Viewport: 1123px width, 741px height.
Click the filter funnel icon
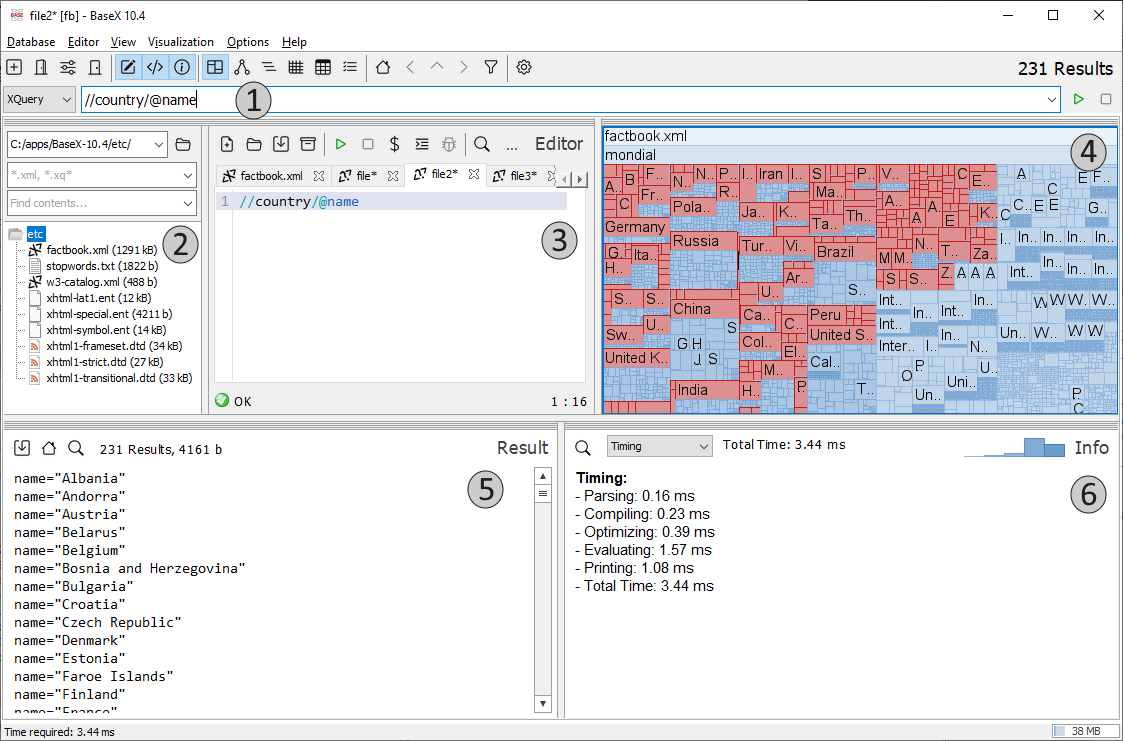(491, 68)
